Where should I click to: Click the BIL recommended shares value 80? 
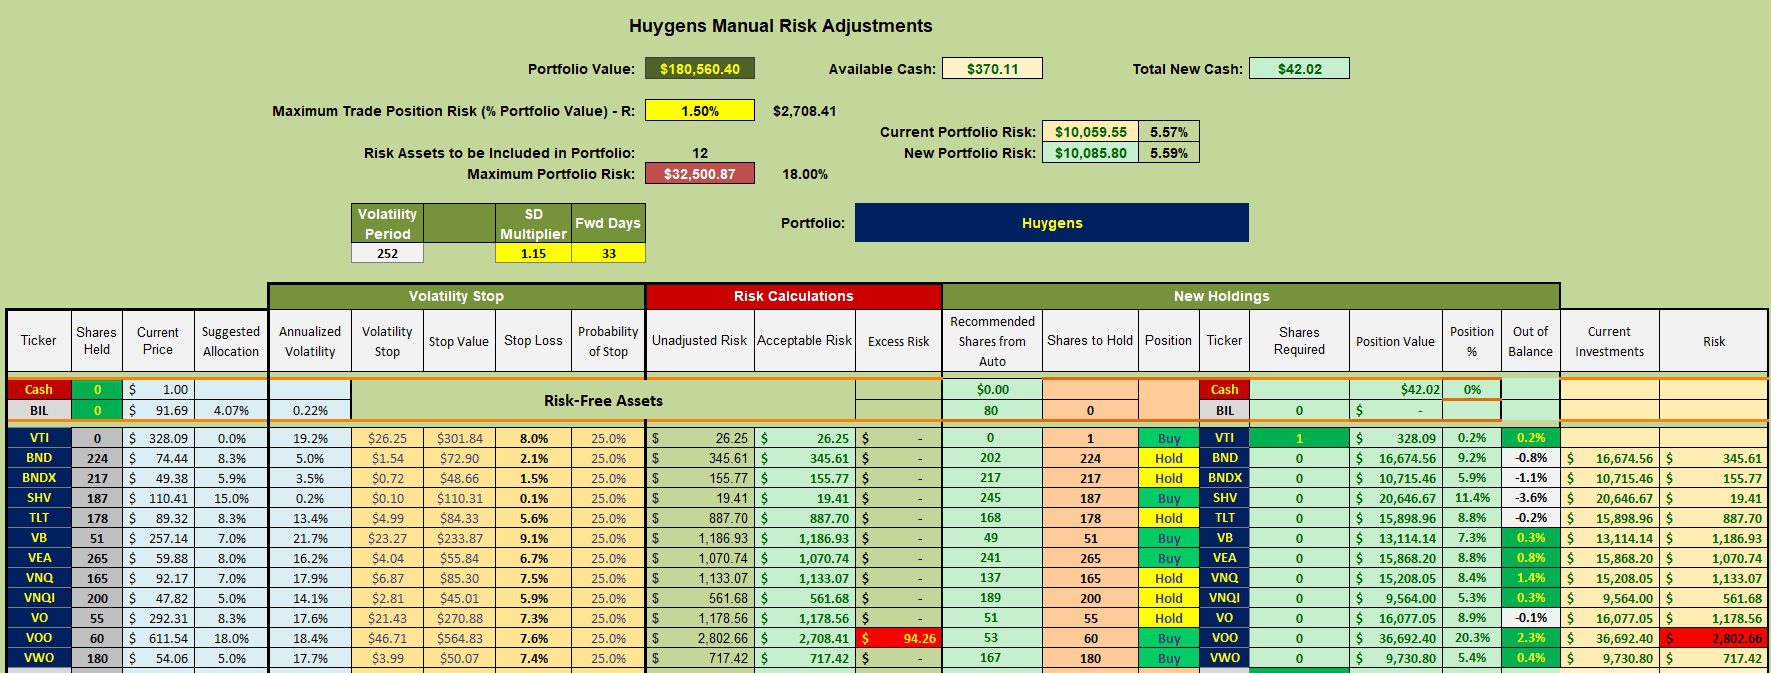tap(991, 410)
